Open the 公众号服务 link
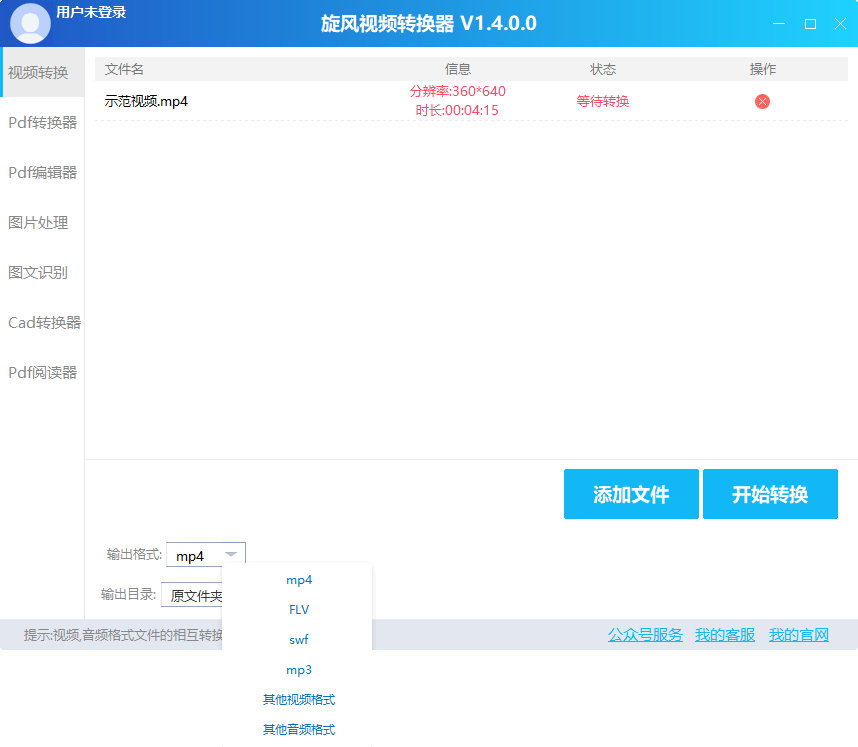This screenshot has height=747, width=858. coord(645,635)
